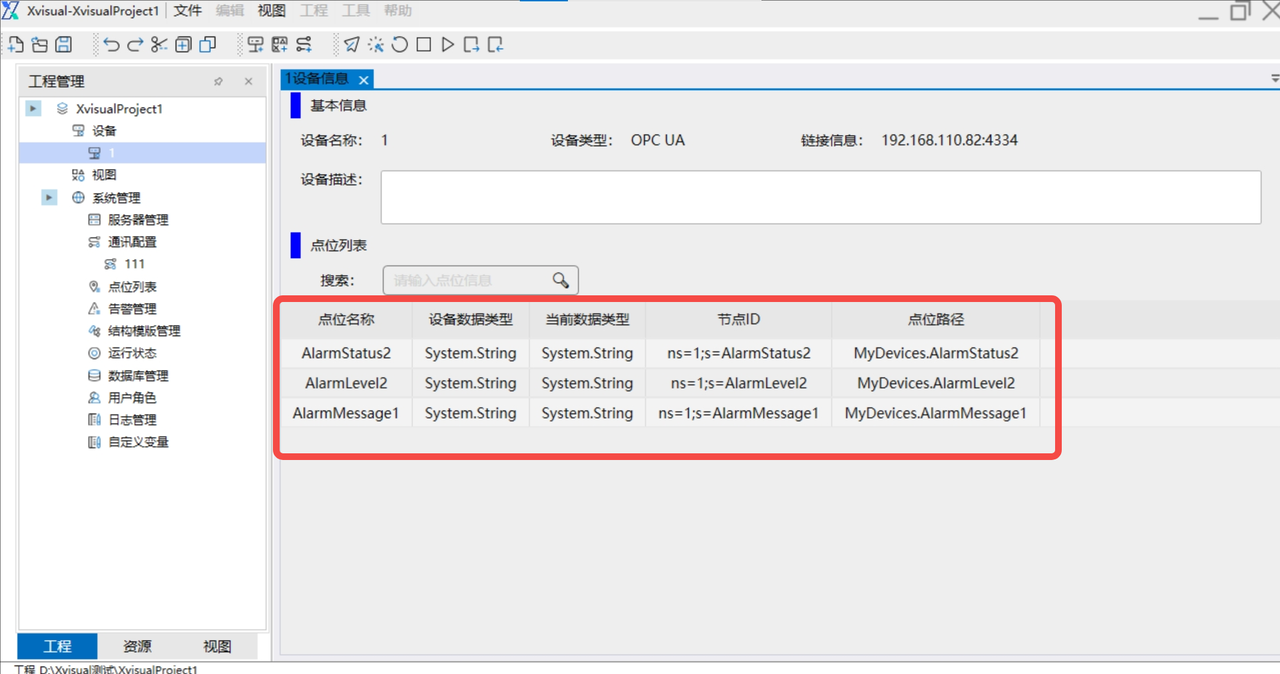The height and width of the screenshot is (674, 1280).
Task: Click the import icon with left arrow
Action: click(495, 44)
